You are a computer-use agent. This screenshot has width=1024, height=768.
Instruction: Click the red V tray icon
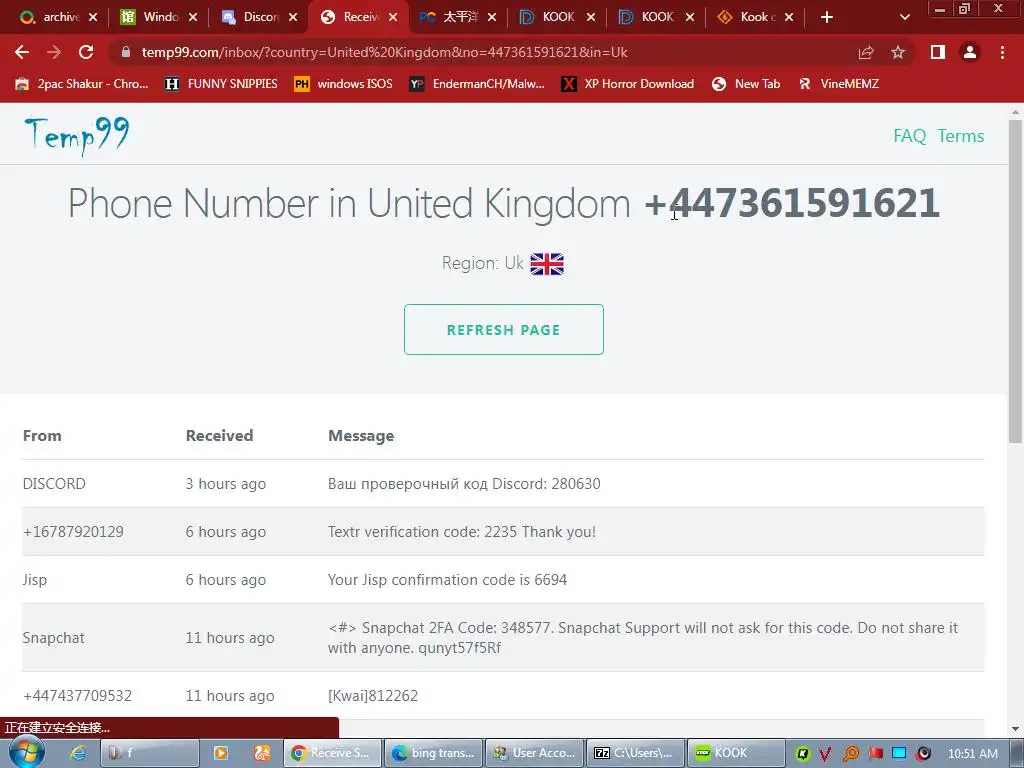(x=825, y=754)
